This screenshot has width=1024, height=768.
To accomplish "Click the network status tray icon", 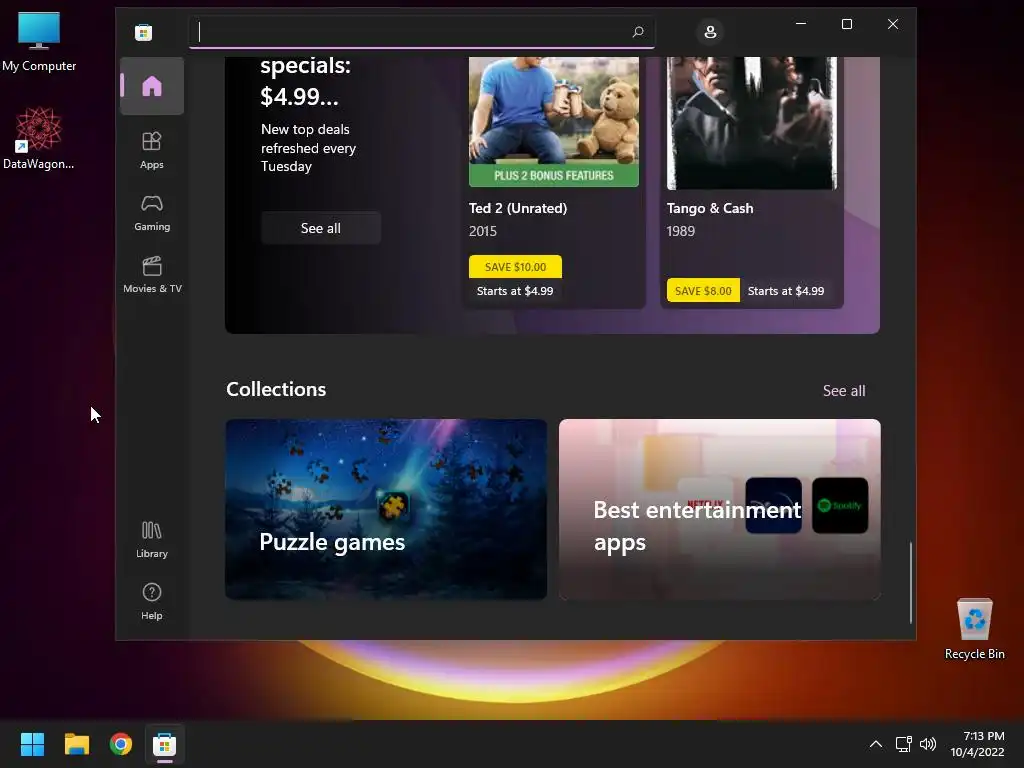I will tap(904, 744).
